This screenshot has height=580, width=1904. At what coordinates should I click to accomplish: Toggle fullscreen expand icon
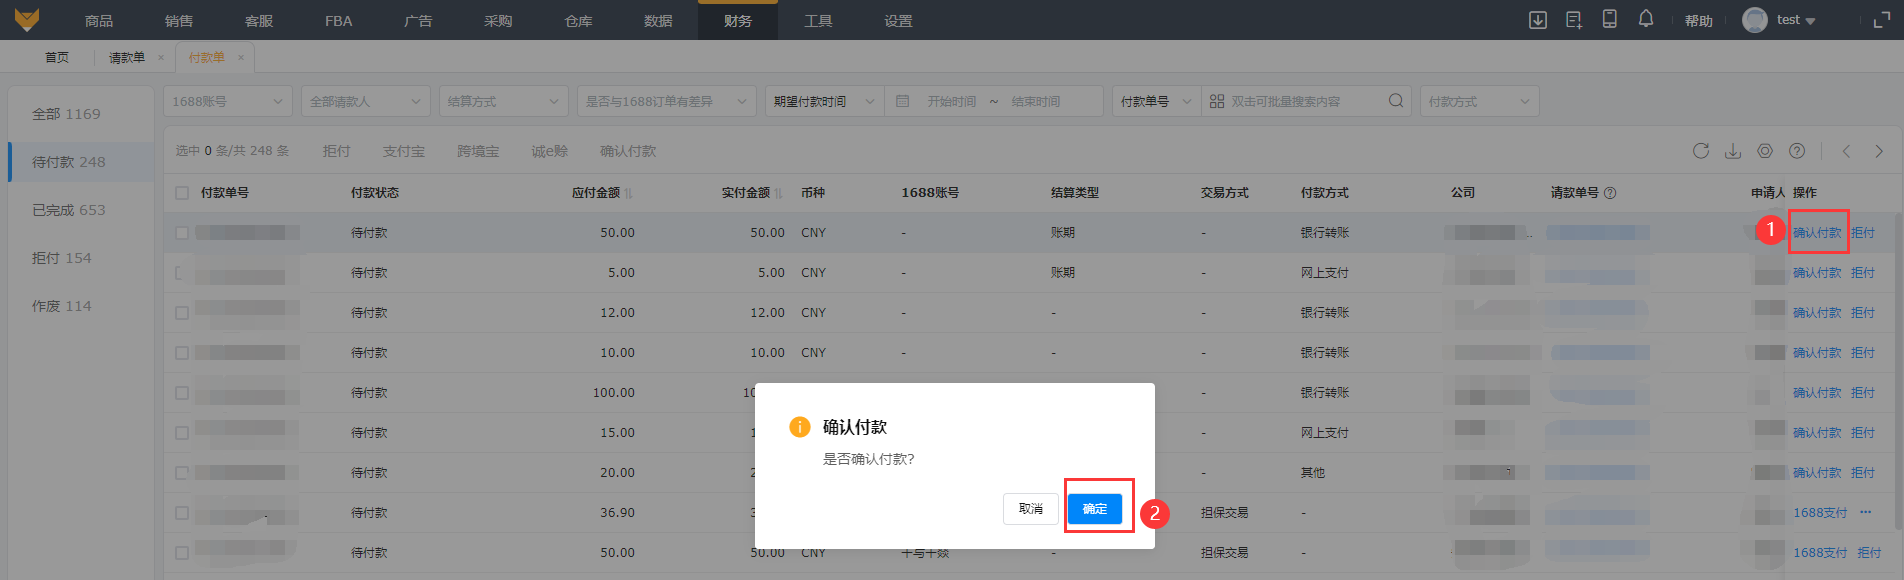pyautogui.click(x=1882, y=20)
